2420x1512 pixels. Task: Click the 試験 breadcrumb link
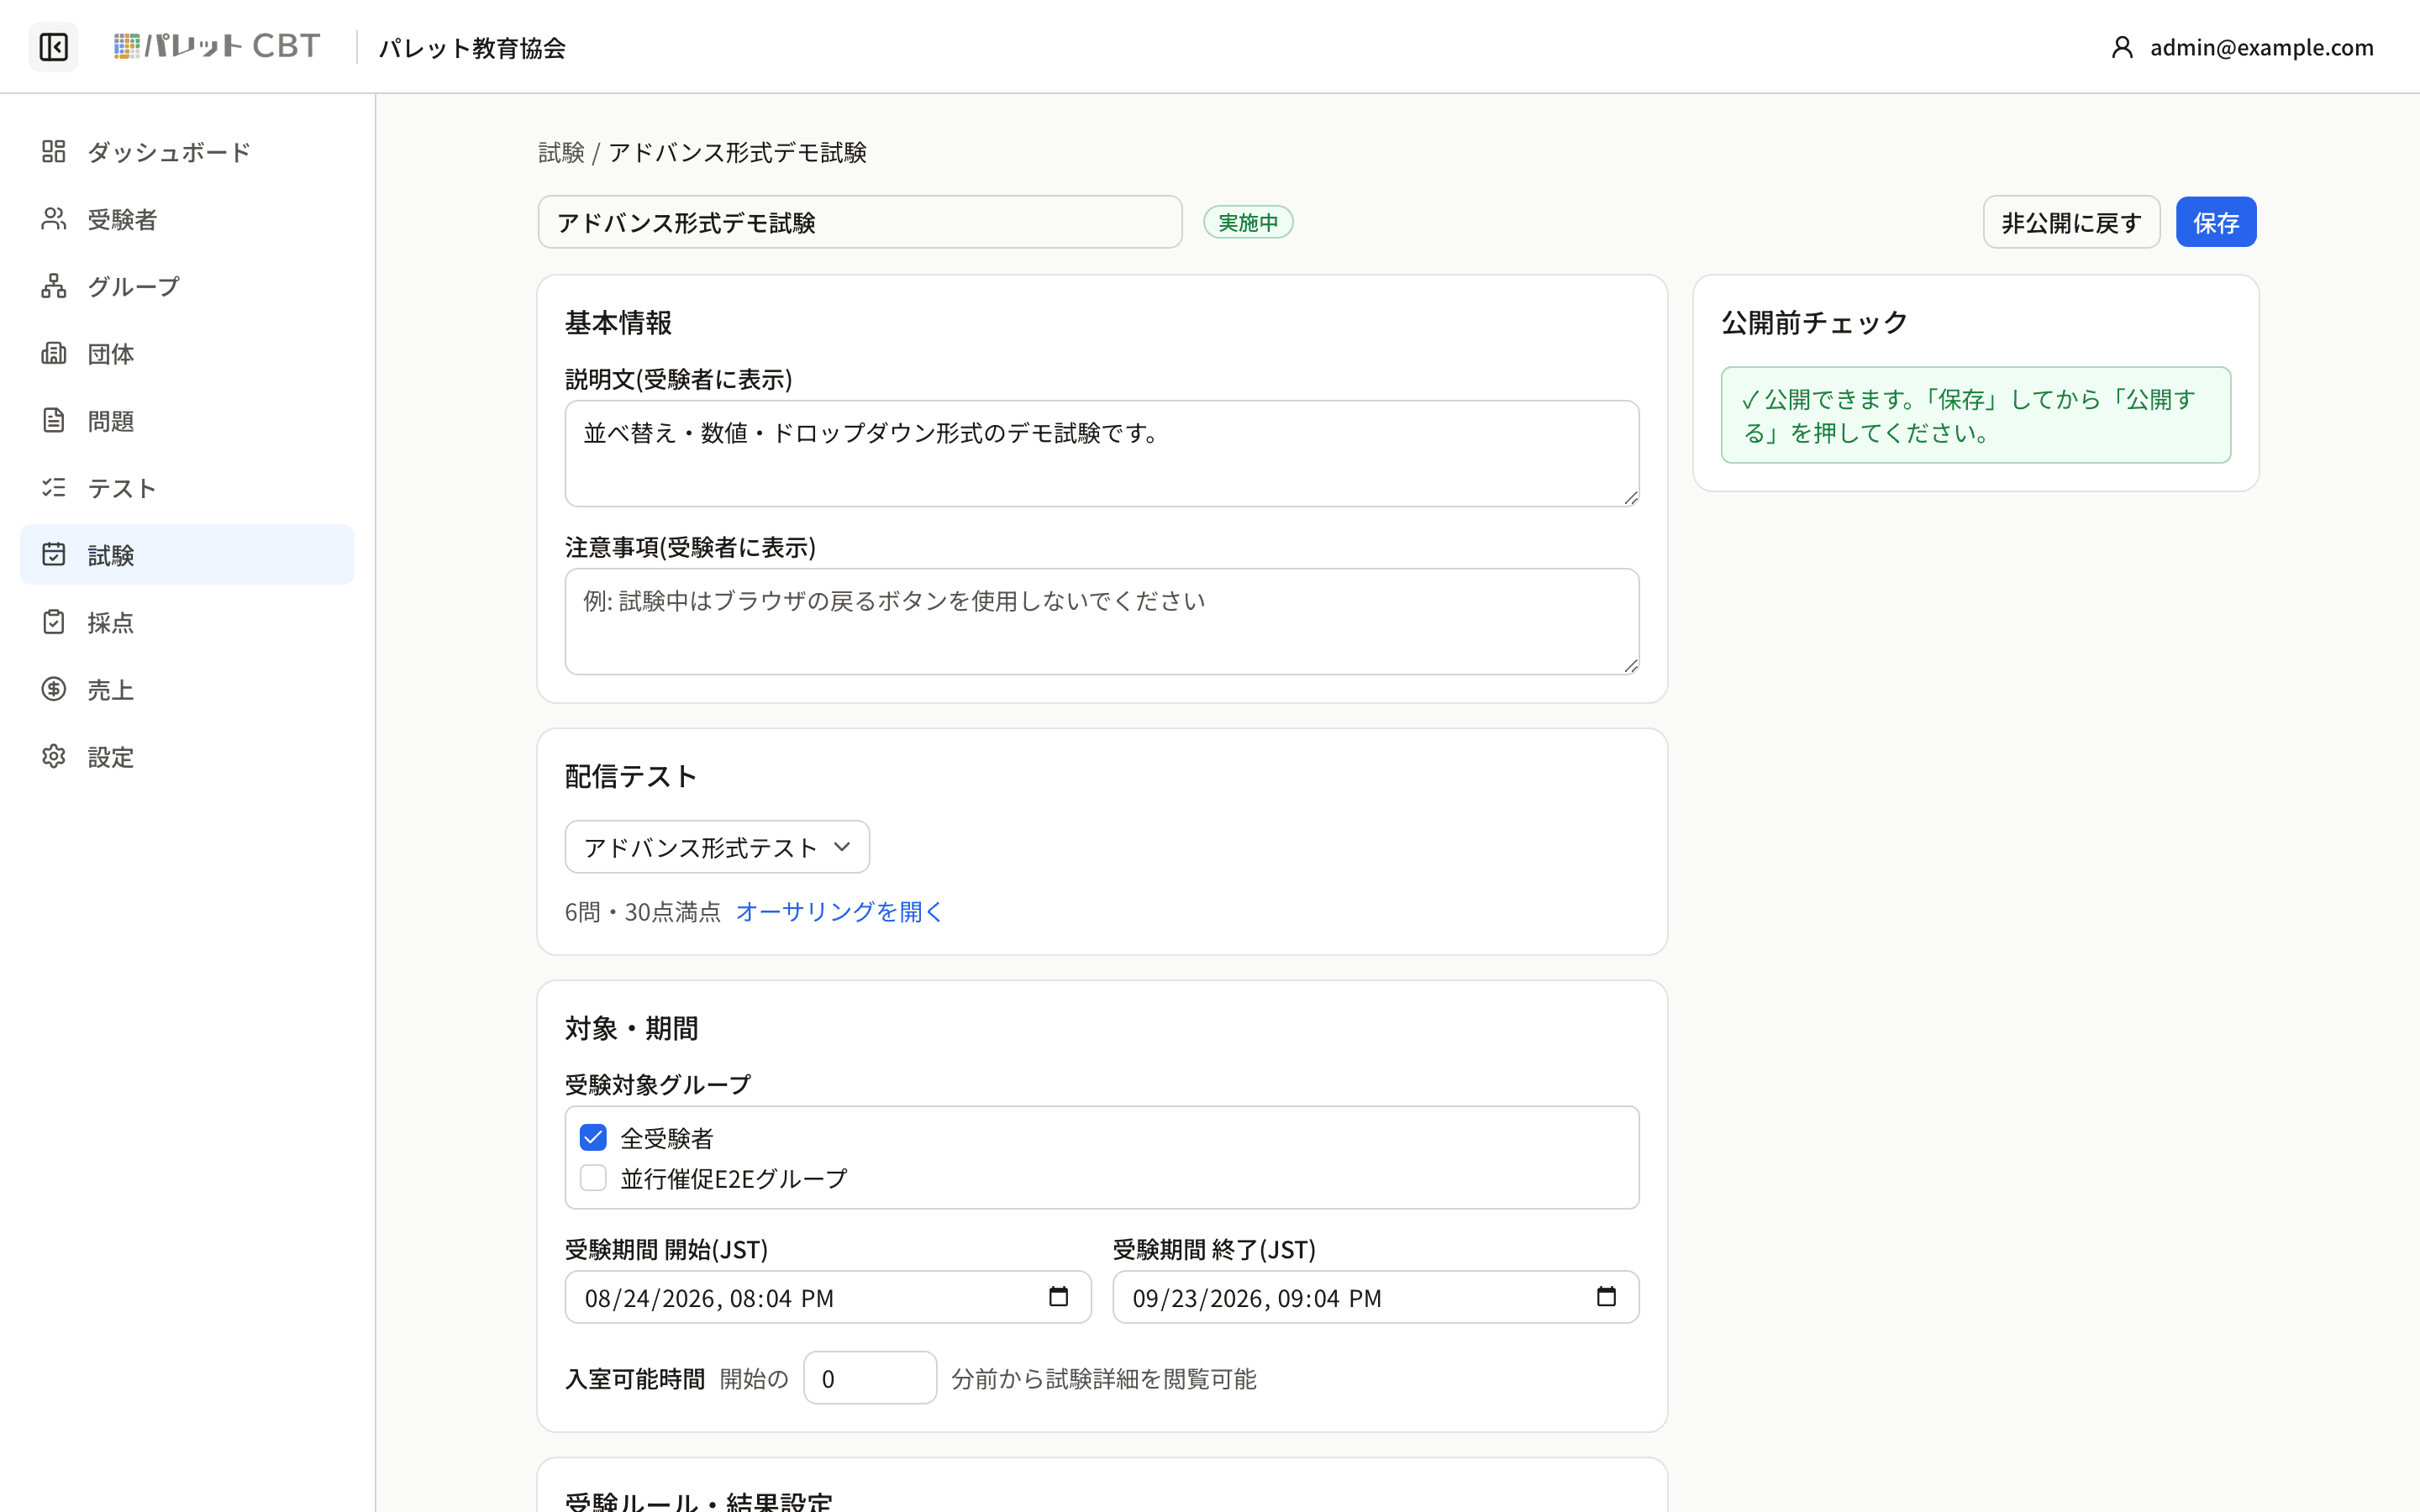[x=561, y=152]
